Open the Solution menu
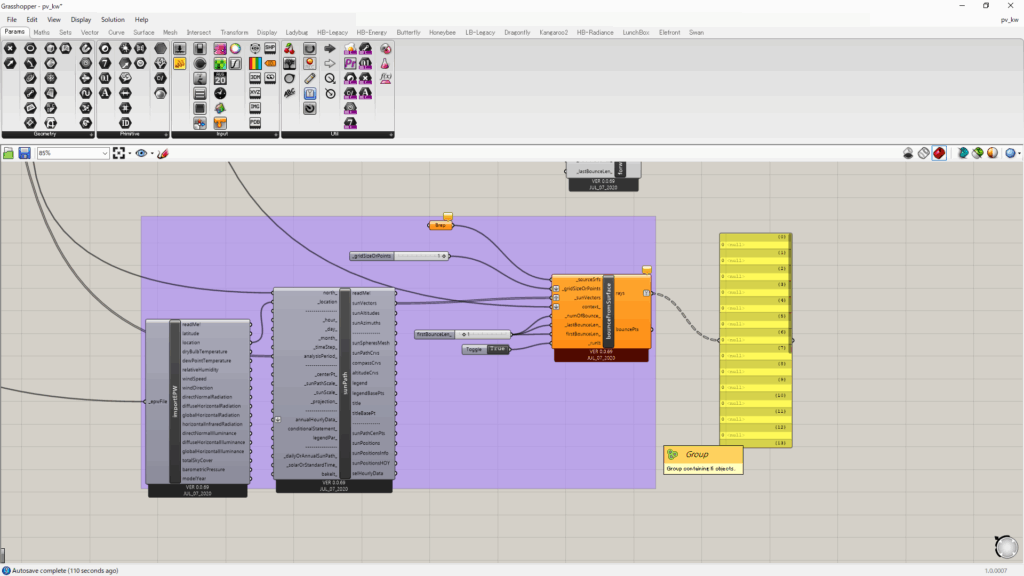This screenshot has width=1024, height=576. pos(112,19)
